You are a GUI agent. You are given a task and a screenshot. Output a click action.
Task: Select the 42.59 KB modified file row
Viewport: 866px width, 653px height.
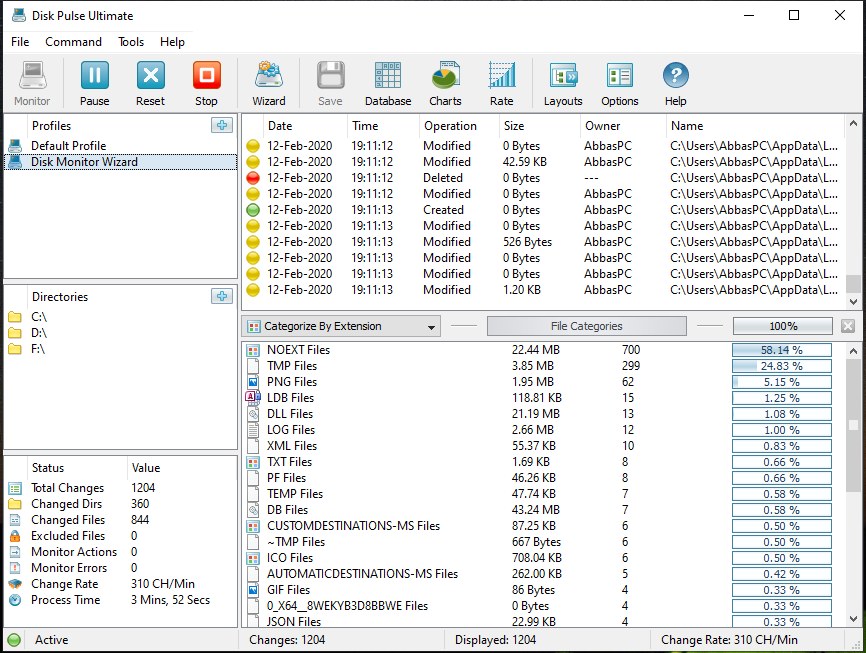click(543, 162)
